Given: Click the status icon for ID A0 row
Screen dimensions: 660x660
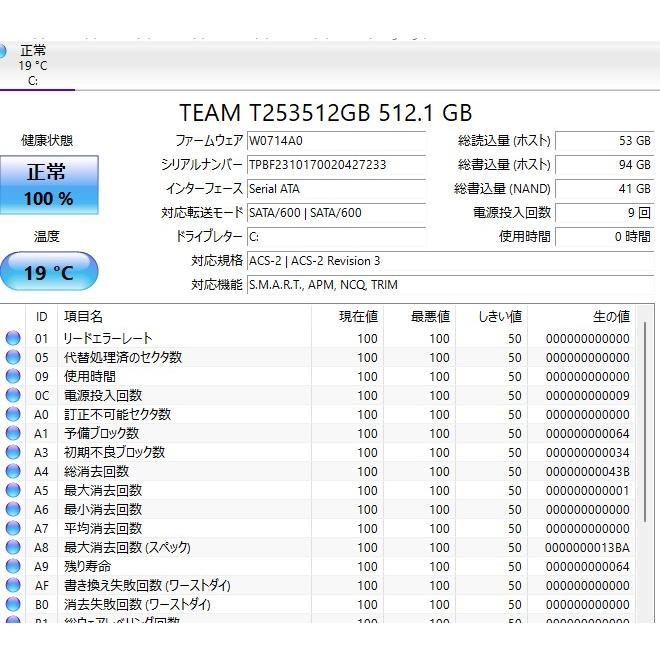Looking at the screenshot, I should (x=13, y=414).
